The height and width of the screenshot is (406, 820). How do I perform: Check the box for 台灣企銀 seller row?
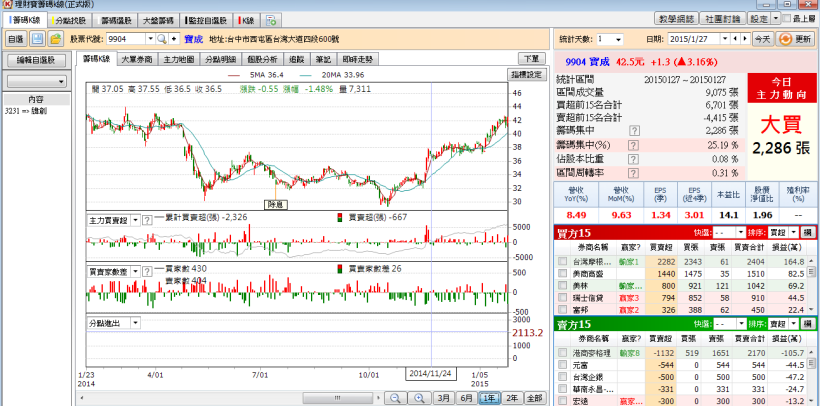pos(562,376)
